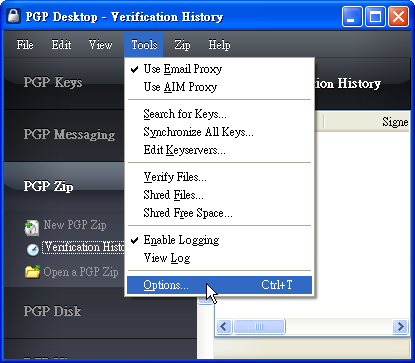Click the Open a PGP Zip folder icon

[32, 272]
